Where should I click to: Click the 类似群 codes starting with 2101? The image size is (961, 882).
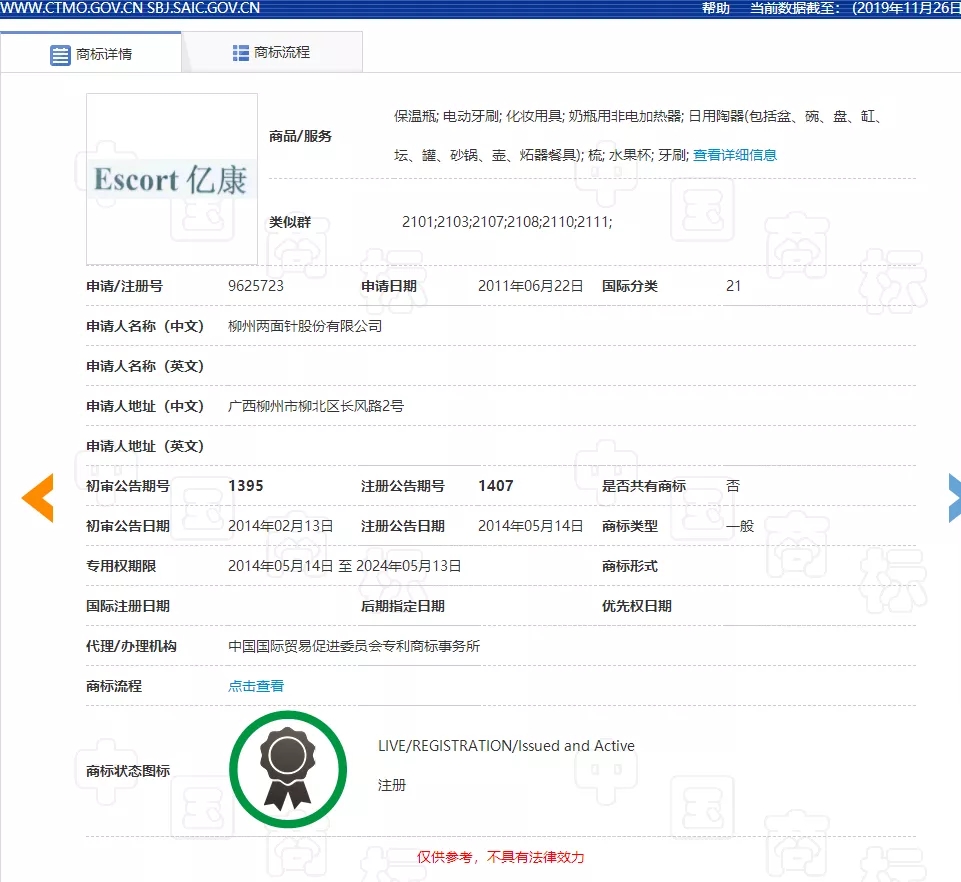coord(507,222)
